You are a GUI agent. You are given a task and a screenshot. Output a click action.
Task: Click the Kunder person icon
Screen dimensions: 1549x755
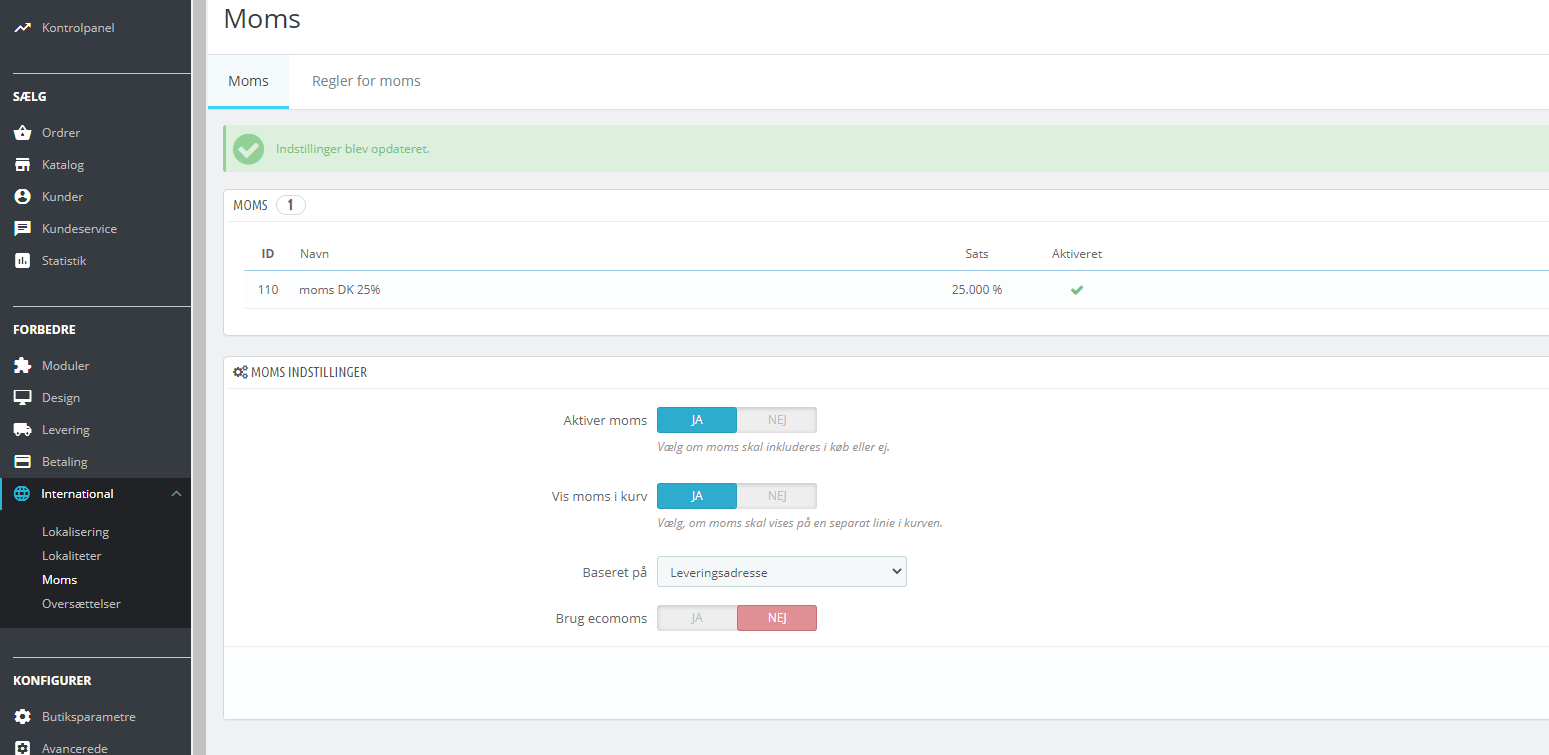22,197
